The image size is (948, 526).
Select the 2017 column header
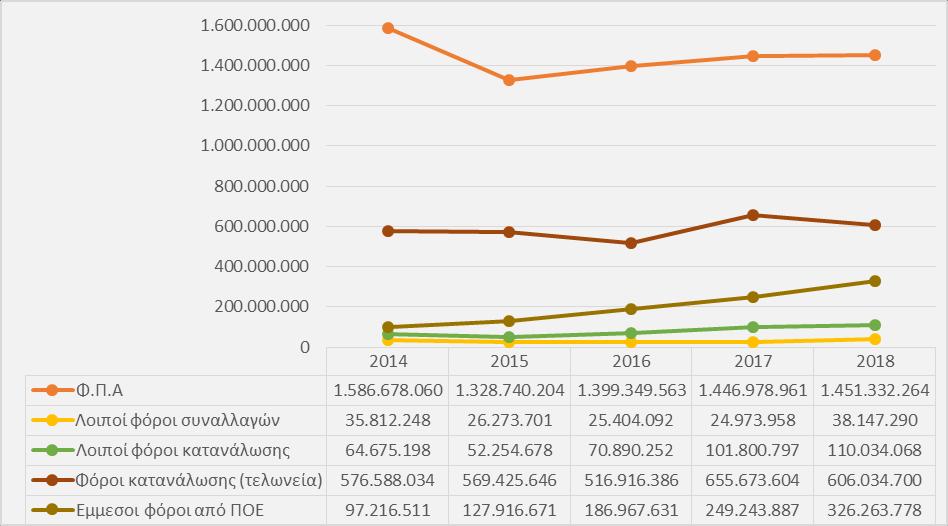click(753, 362)
